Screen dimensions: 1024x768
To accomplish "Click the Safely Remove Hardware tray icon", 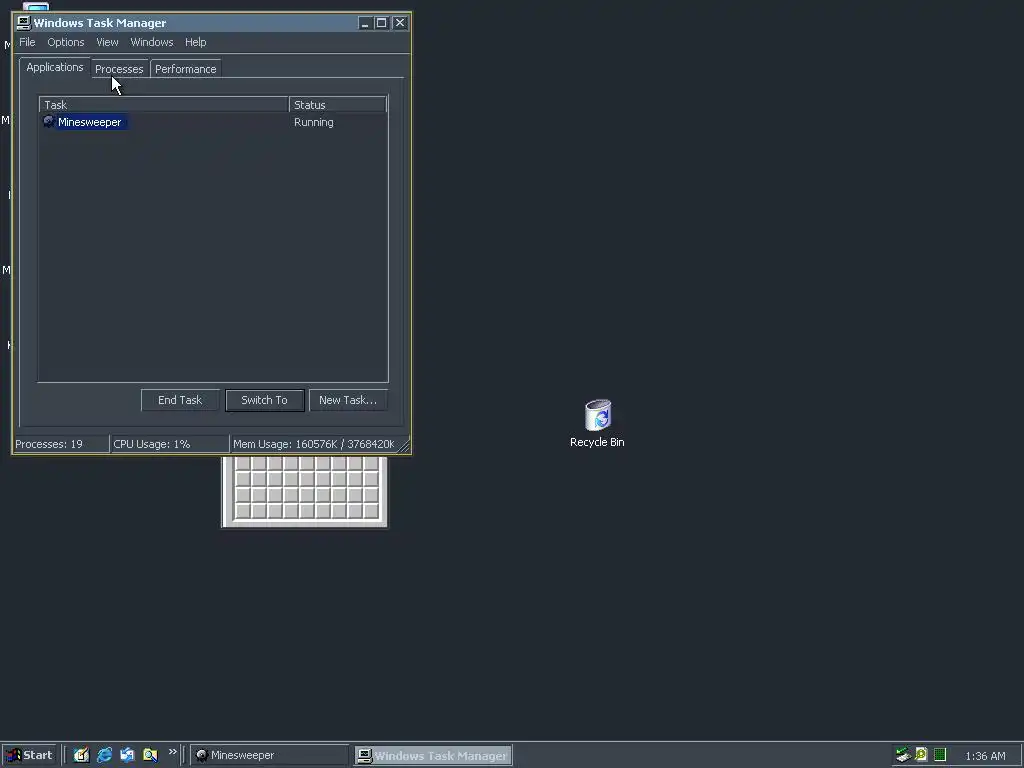I will tap(903, 755).
